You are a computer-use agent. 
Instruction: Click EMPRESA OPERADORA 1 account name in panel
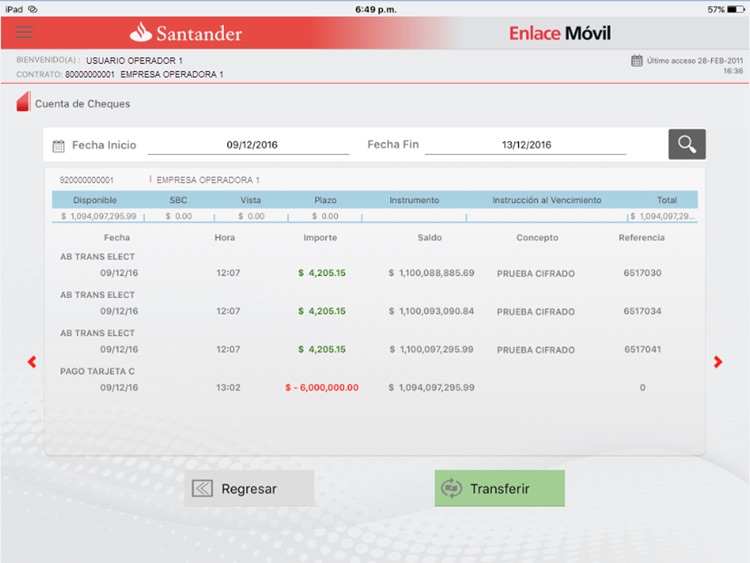[x=208, y=180]
